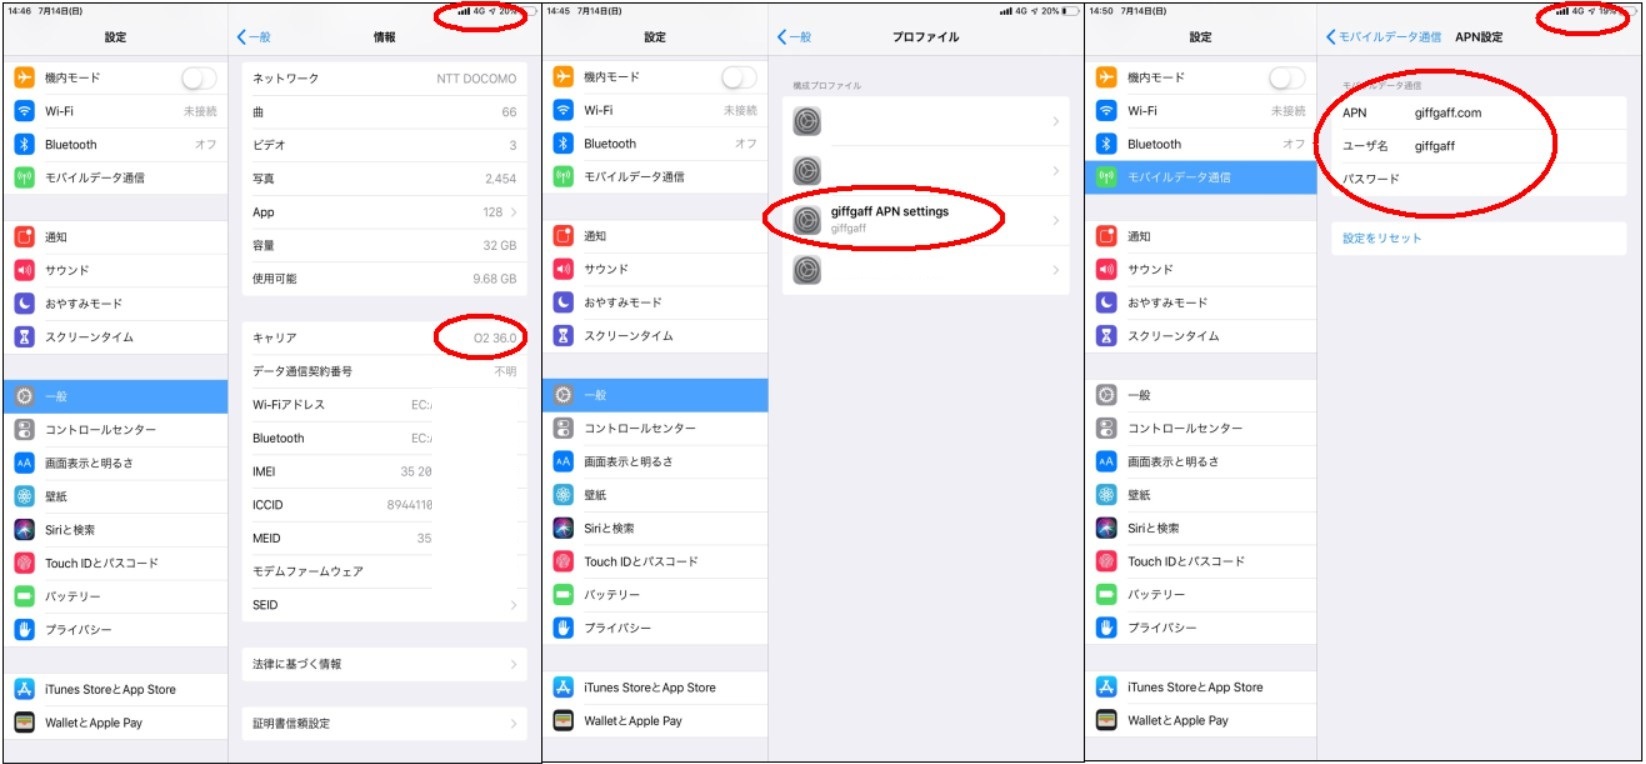Select サウンド row in プロファイル screenshot sidebar

pyautogui.click(x=655, y=269)
